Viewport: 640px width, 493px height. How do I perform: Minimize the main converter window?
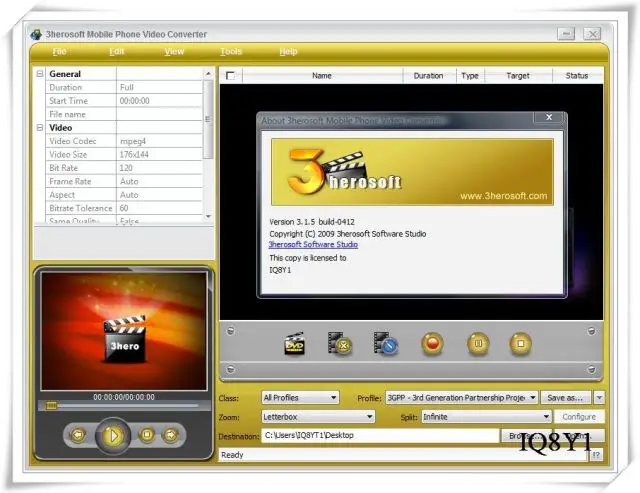coord(566,33)
